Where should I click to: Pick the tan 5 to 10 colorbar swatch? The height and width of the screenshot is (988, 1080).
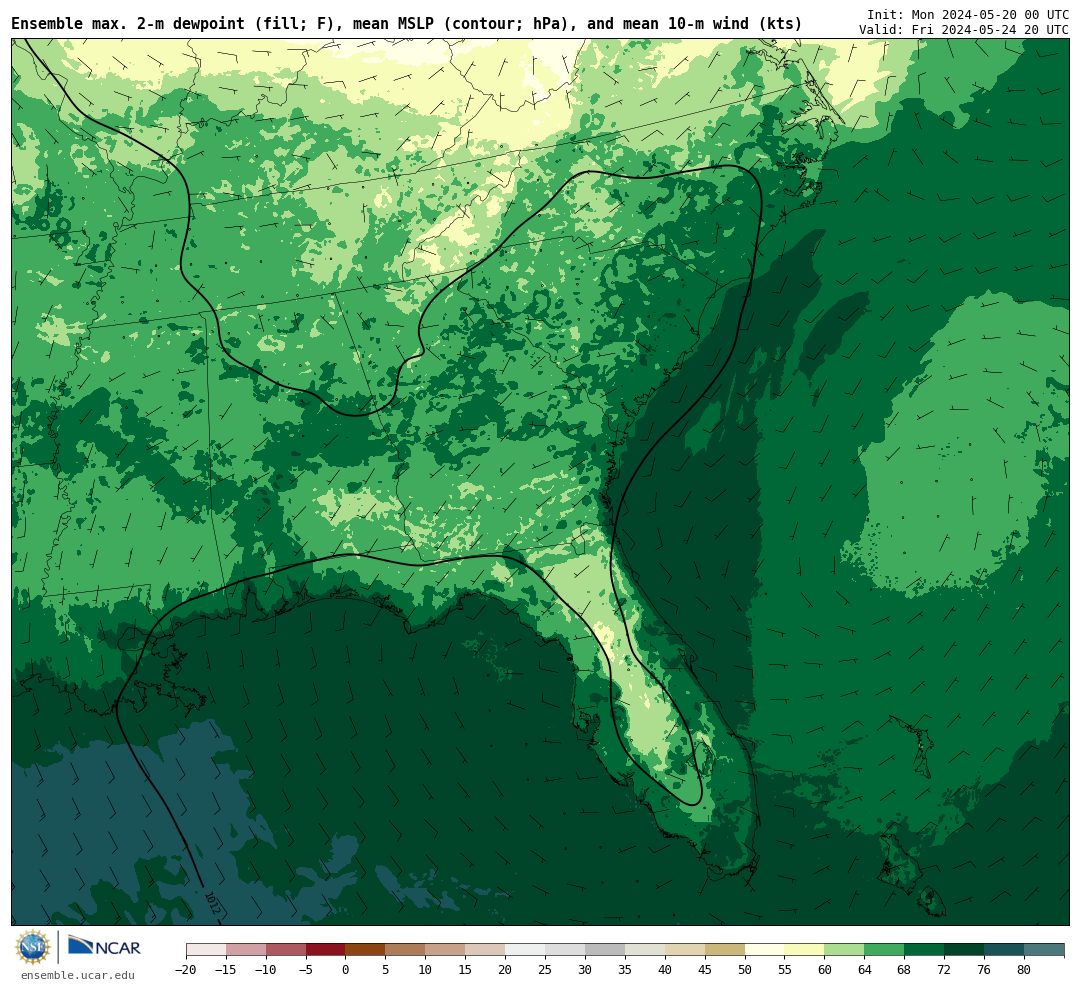406,950
